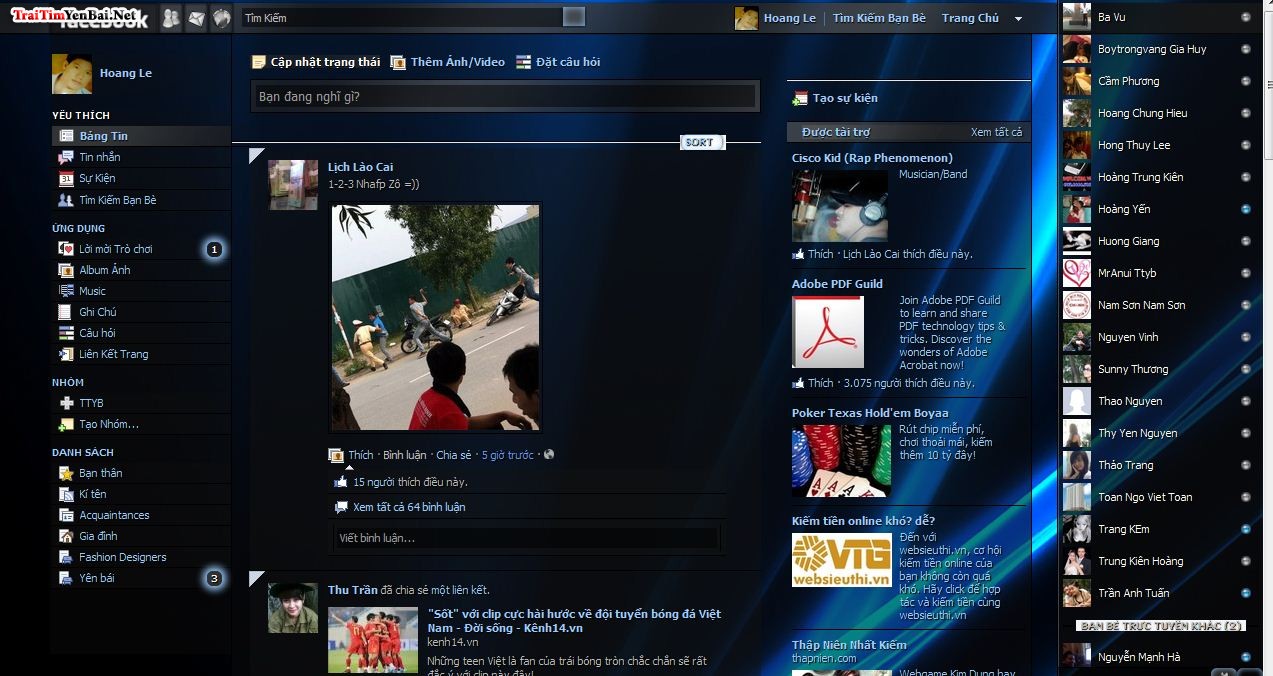
Task: Open the notifications globe icon in top bar
Action: pyautogui.click(x=222, y=18)
